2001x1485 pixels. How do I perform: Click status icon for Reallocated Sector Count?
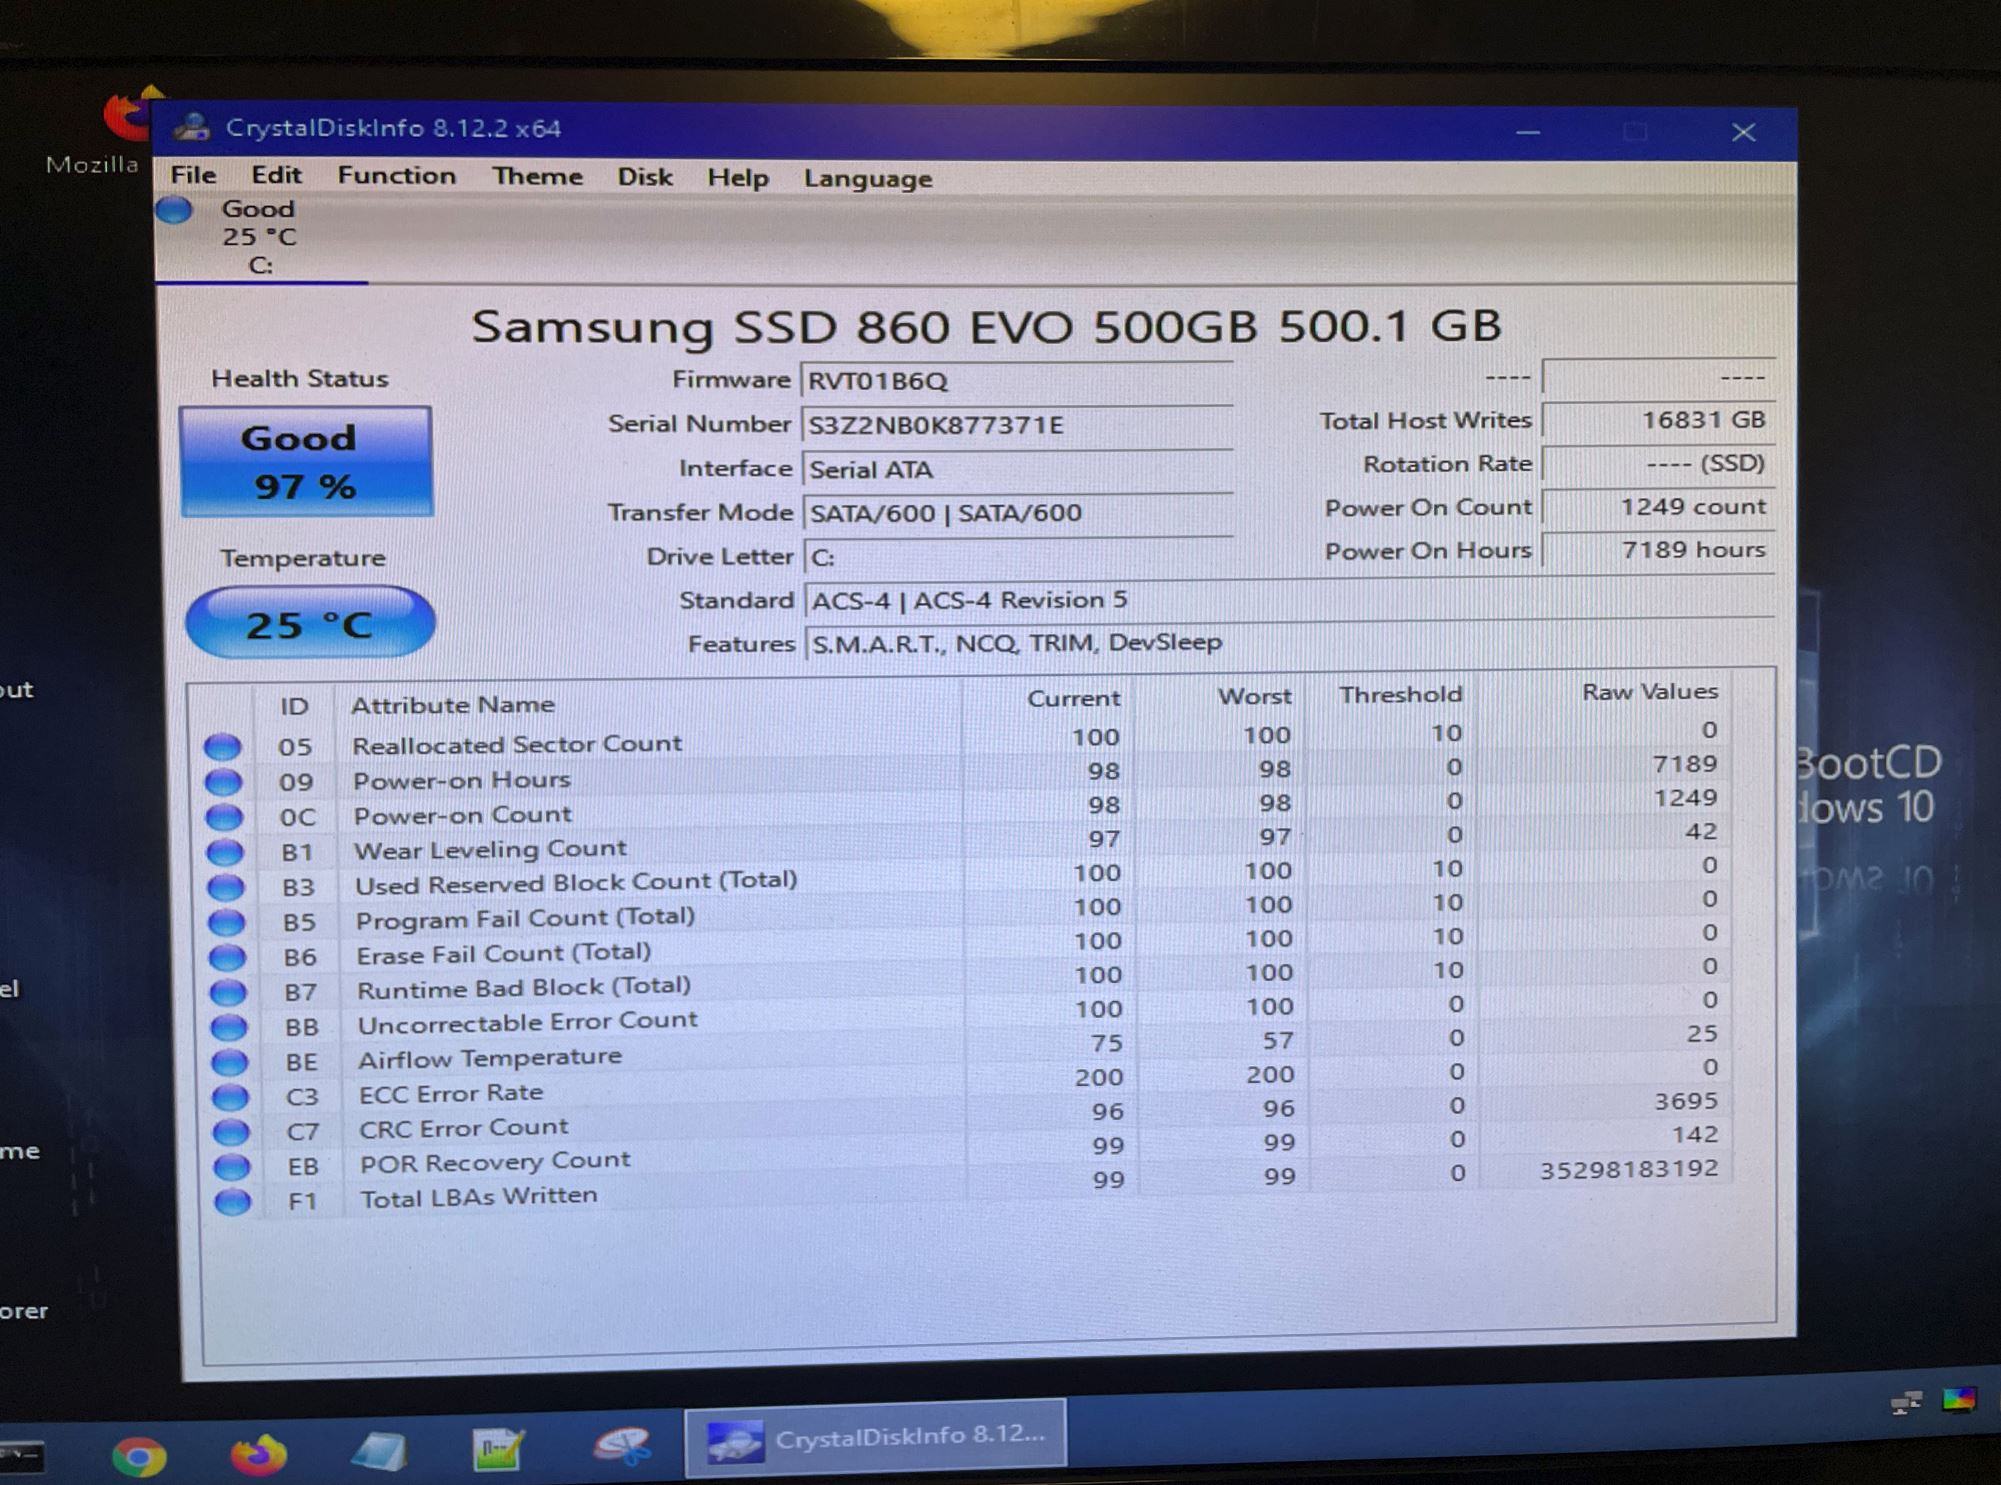pyautogui.click(x=222, y=747)
